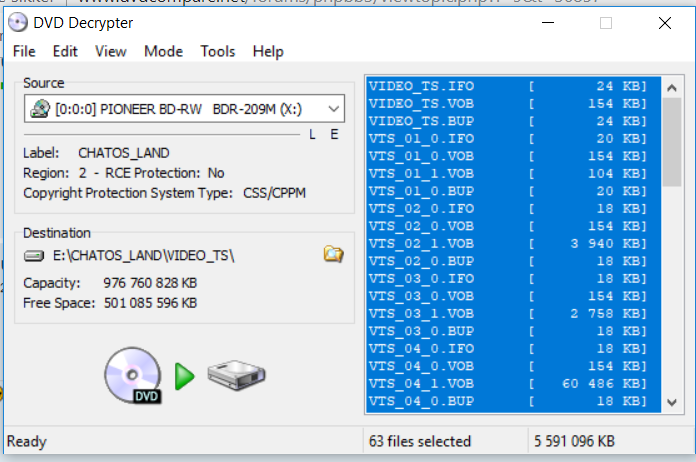
Task: Select VTS_02_1.VOB in file list
Action: [x=514, y=244]
